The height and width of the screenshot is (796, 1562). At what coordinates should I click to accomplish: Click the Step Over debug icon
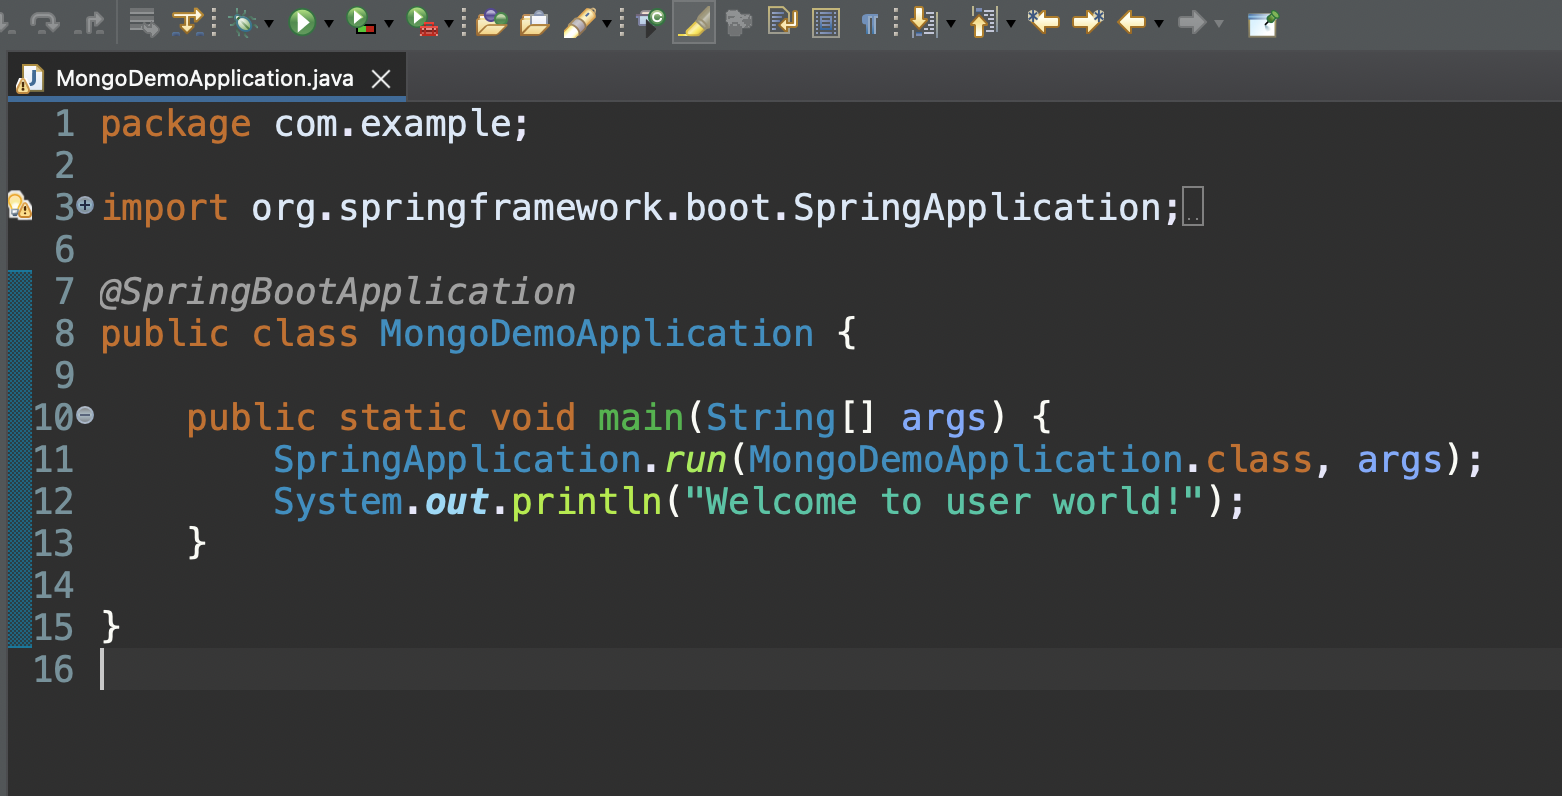coord(44,22)
